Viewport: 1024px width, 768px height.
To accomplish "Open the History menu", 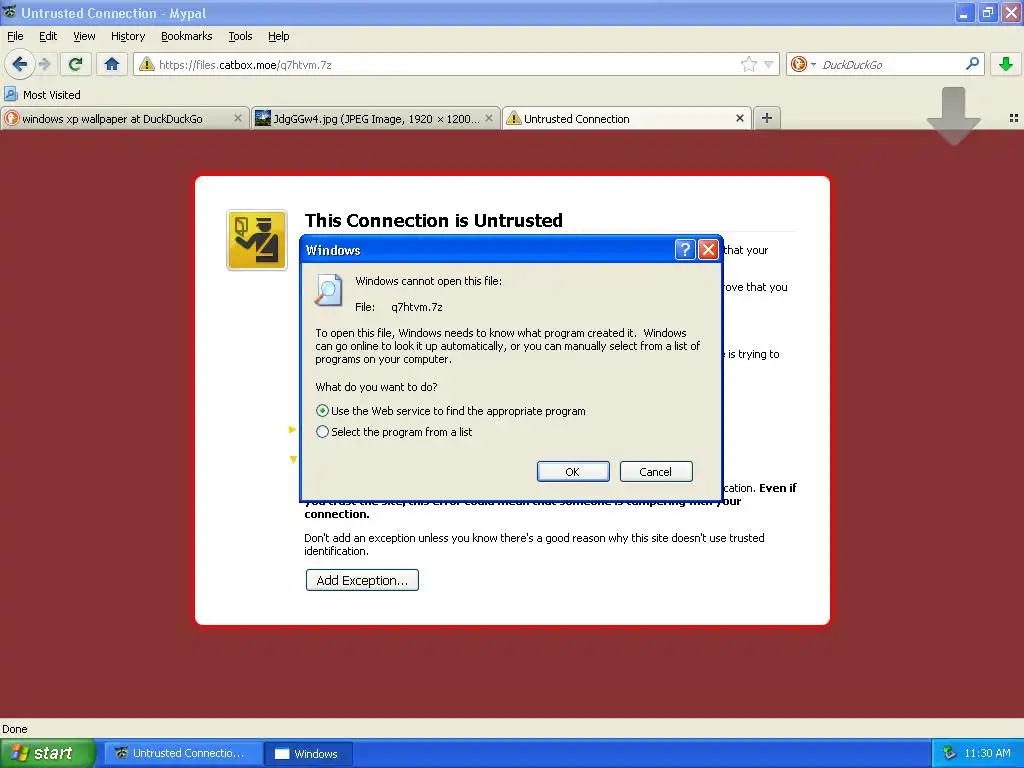I will tap(127, 36).
